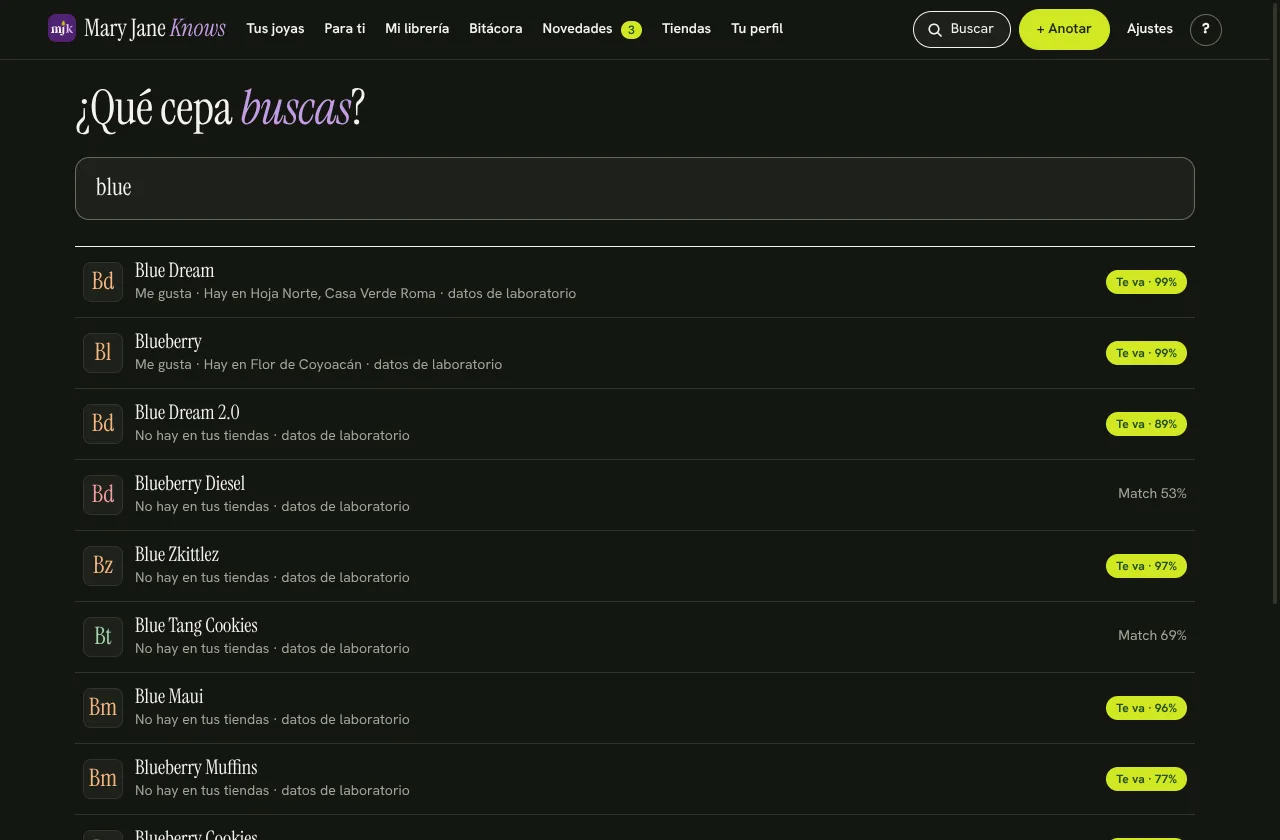Click the Te va 99% badge on Blueberry
Viewport: 1280px width, 840px height.
pyautogui.click(x=1146, y=353)
